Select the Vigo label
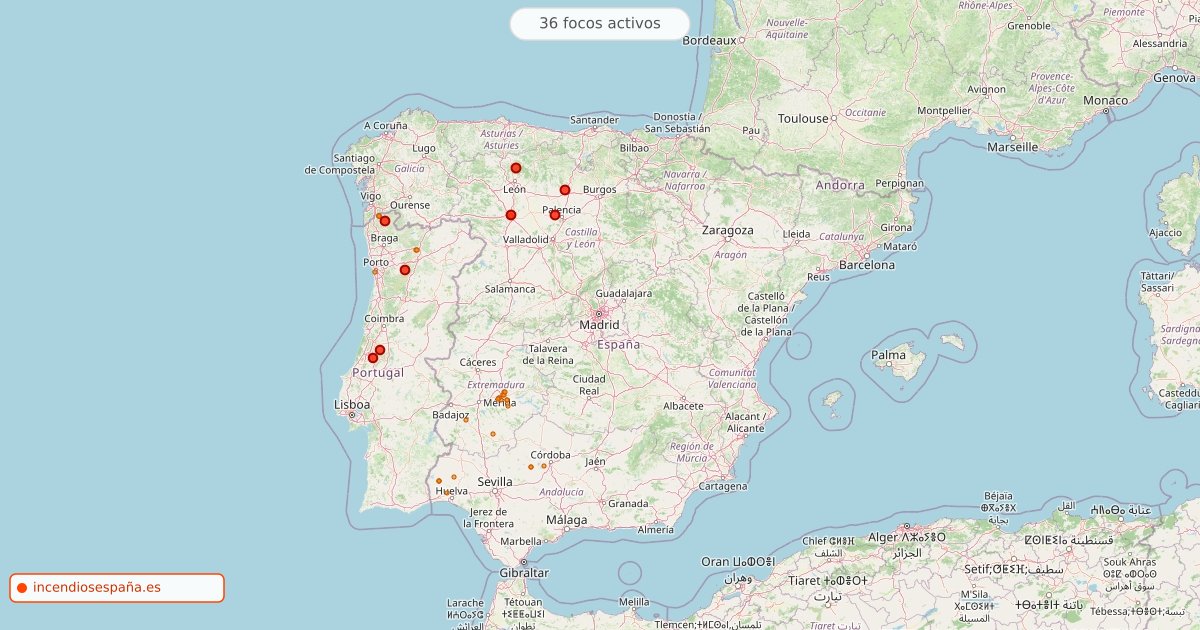 [372, 197]
